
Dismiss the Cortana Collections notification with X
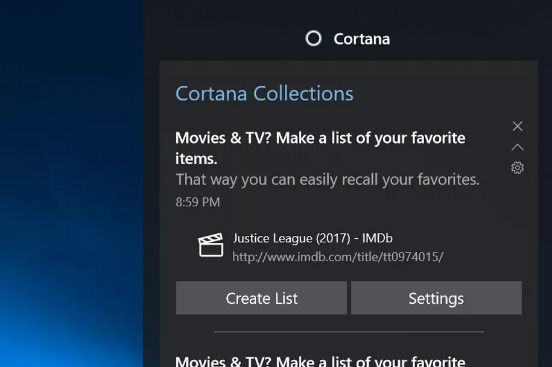click(x=517, y=126)
